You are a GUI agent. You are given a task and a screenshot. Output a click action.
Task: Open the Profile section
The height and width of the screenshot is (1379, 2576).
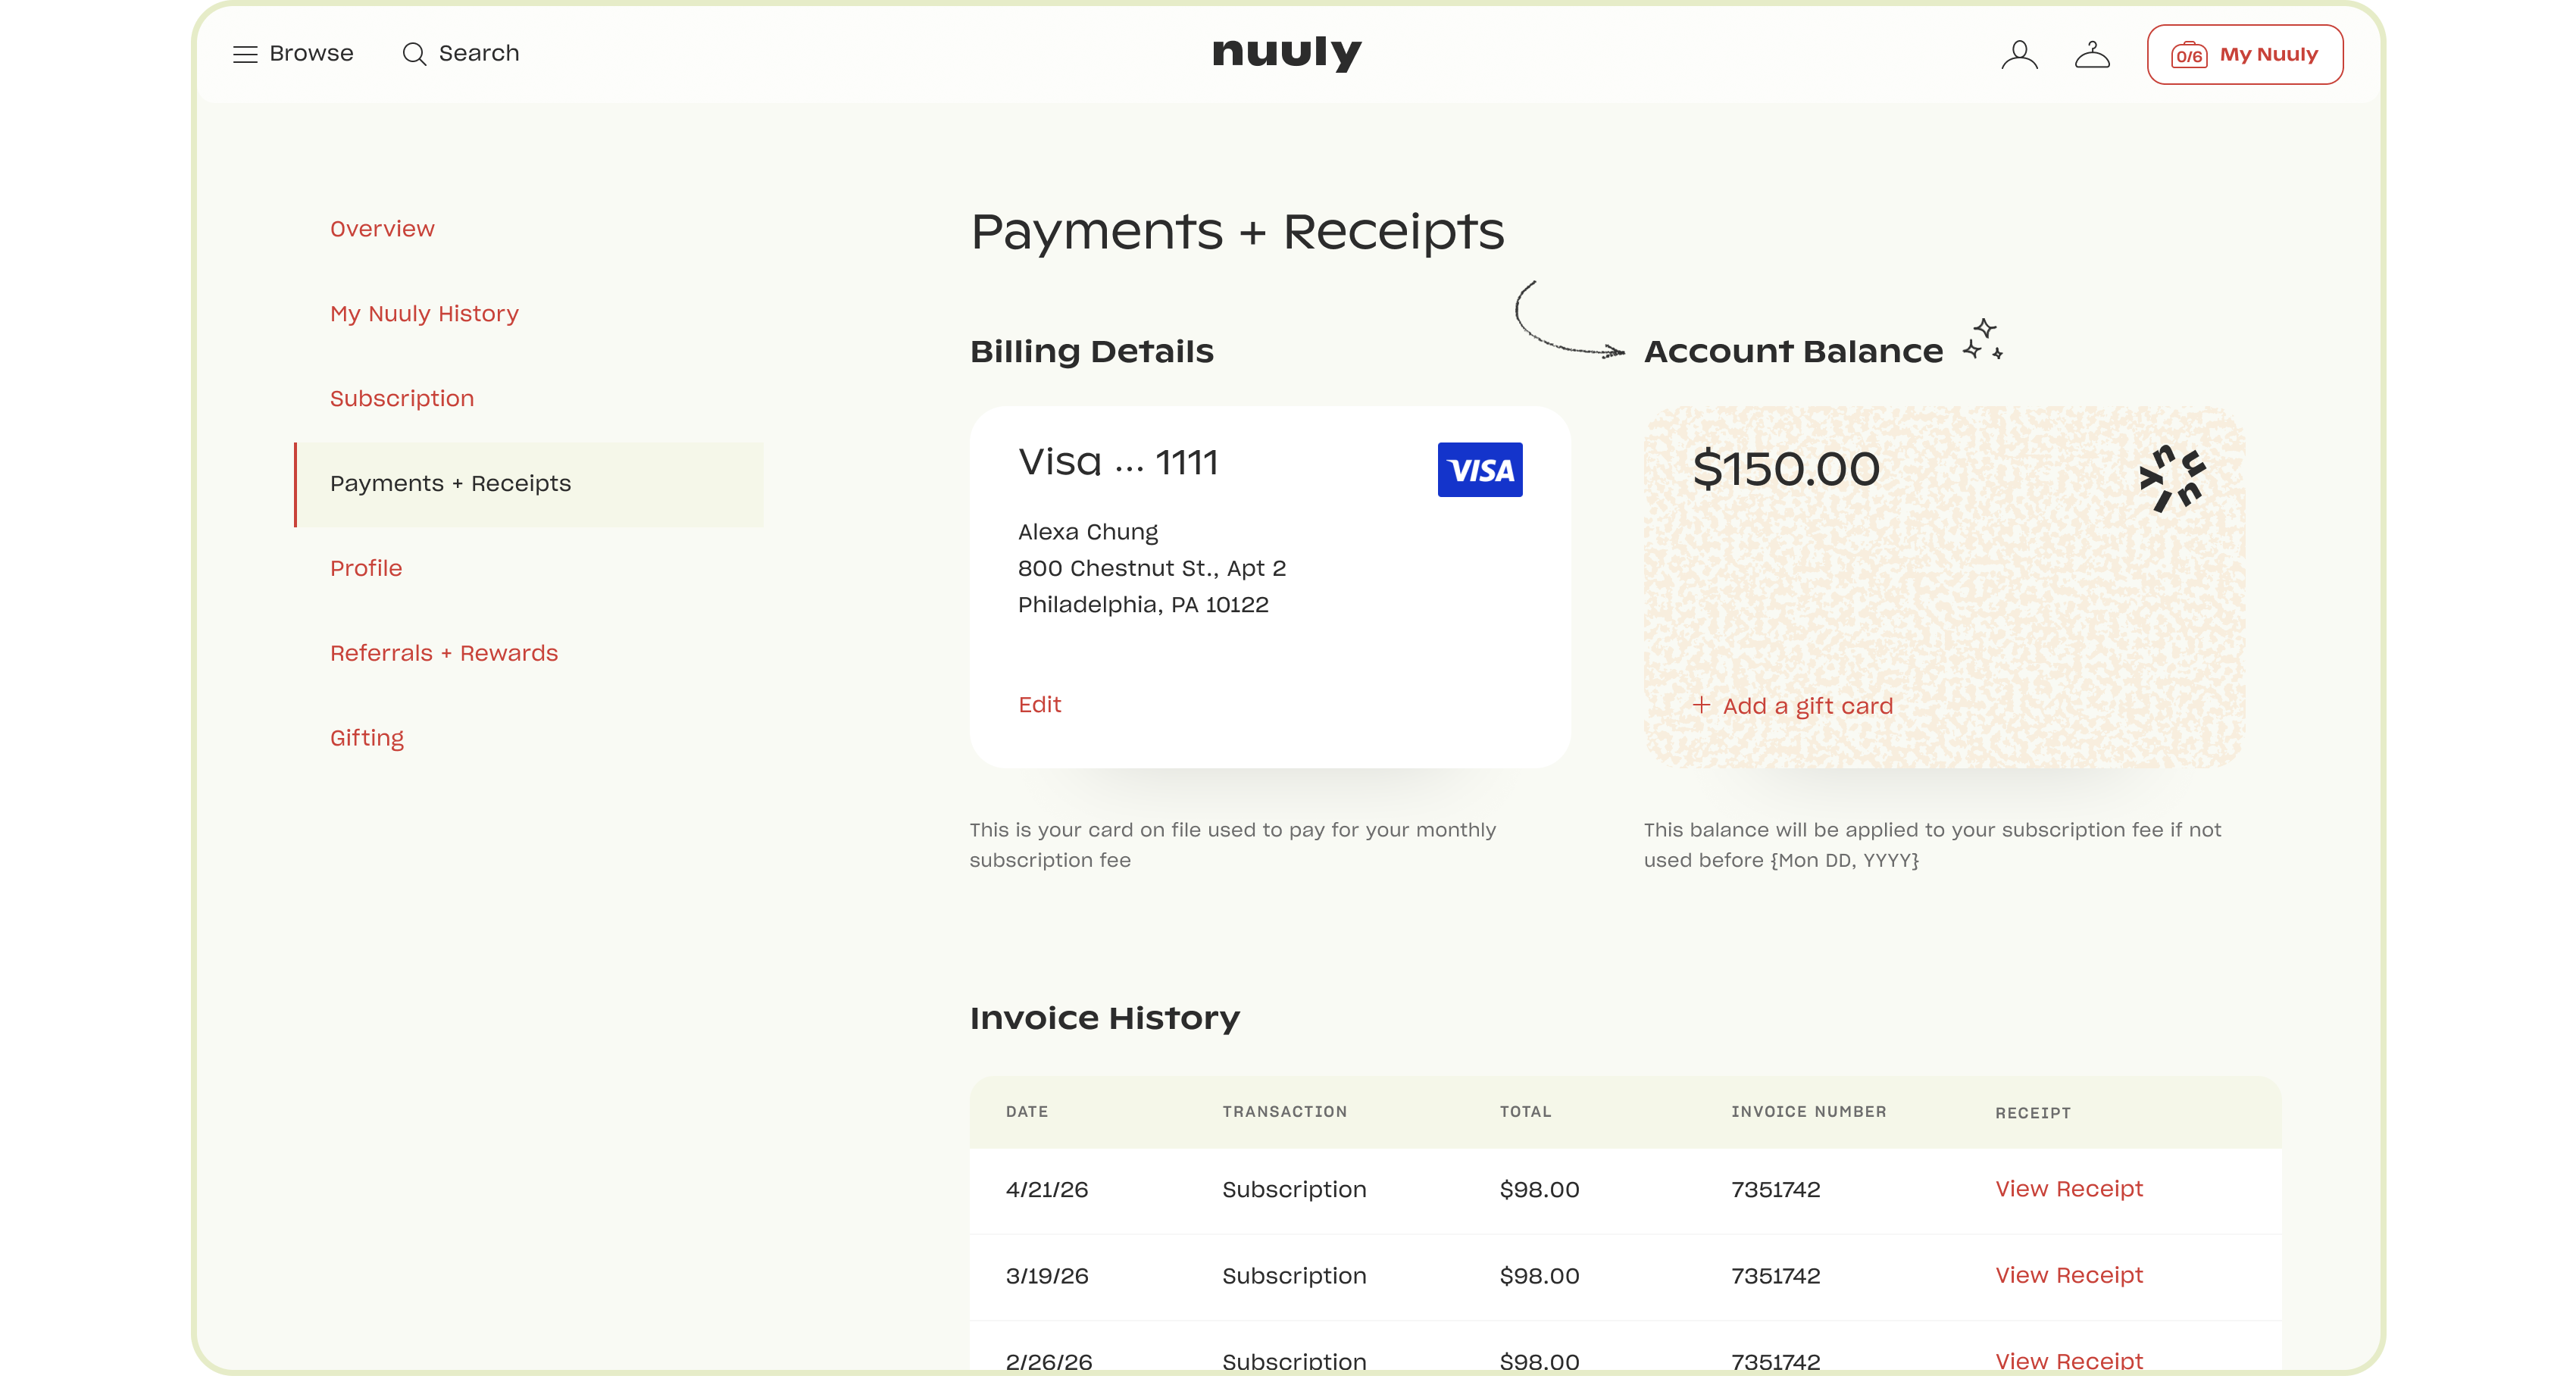coord(366,567)
